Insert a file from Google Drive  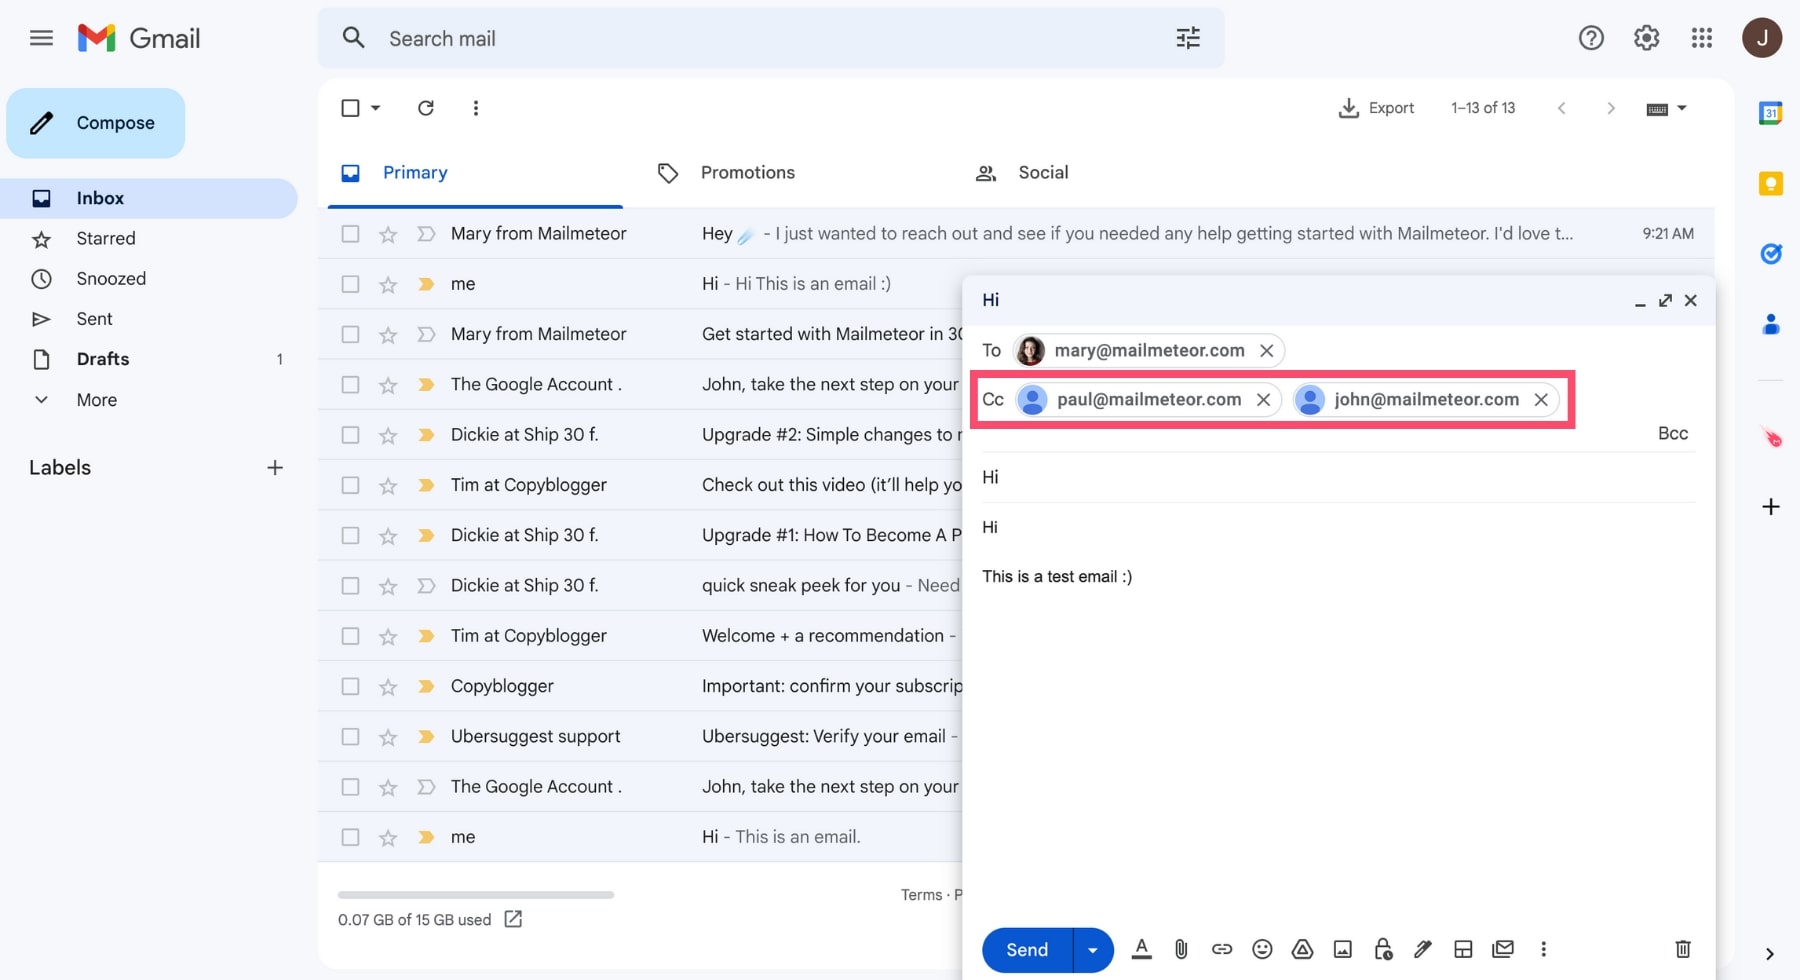pos(1302,949)
